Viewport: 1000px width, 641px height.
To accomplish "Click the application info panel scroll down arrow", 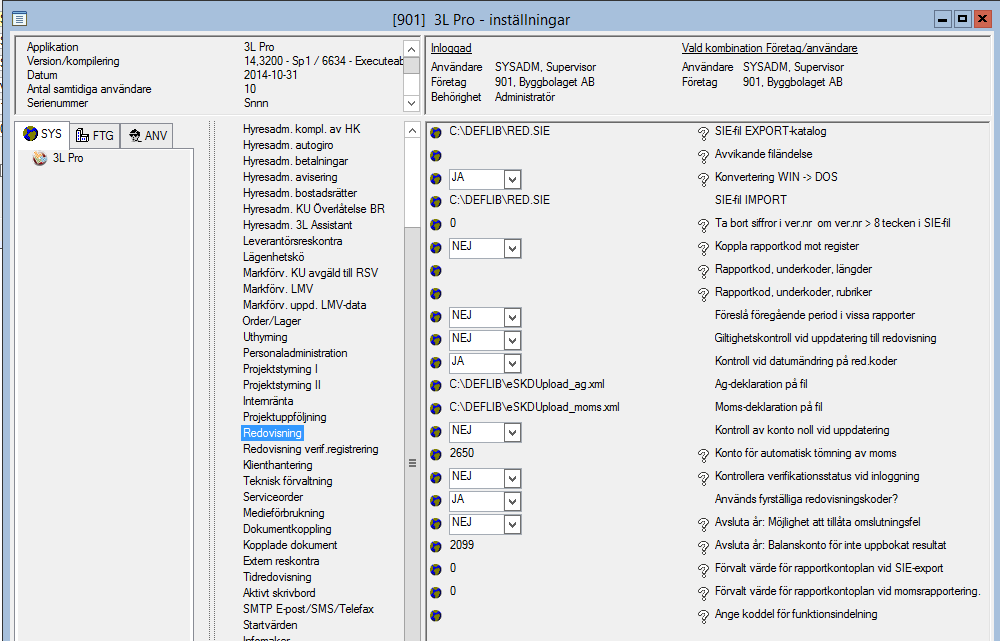I will coord(412,103).
